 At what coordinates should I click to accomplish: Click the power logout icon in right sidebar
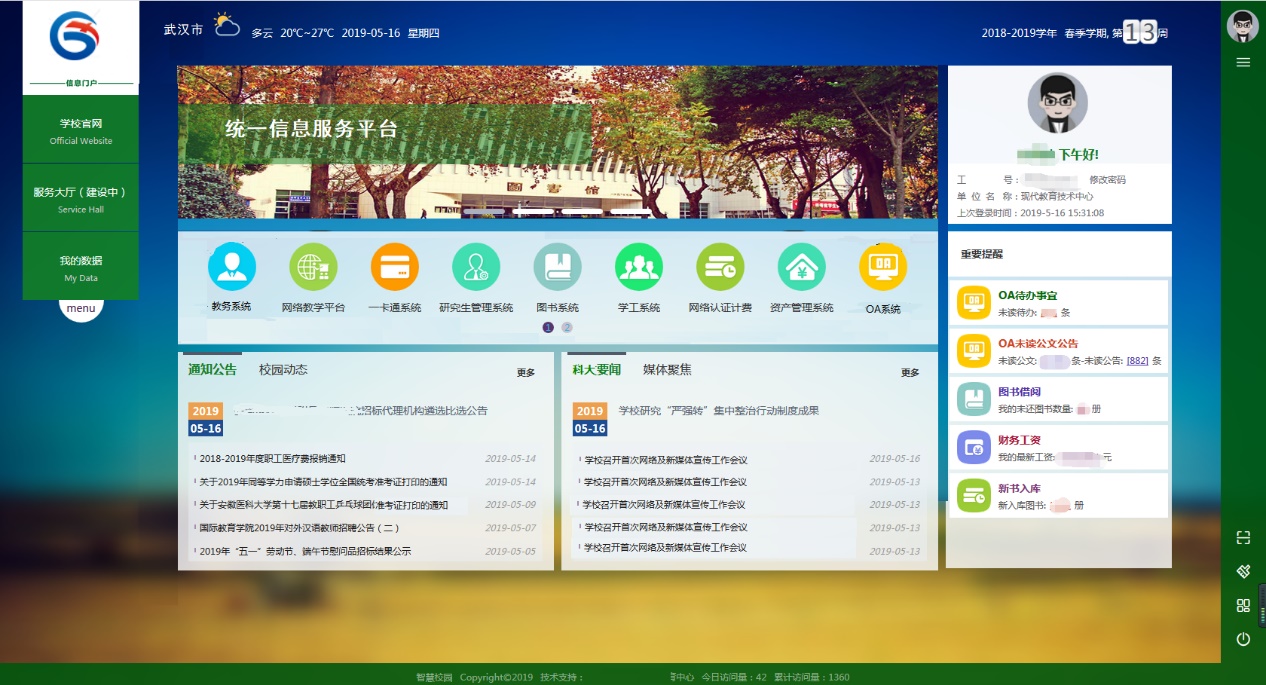point(1243,639)
